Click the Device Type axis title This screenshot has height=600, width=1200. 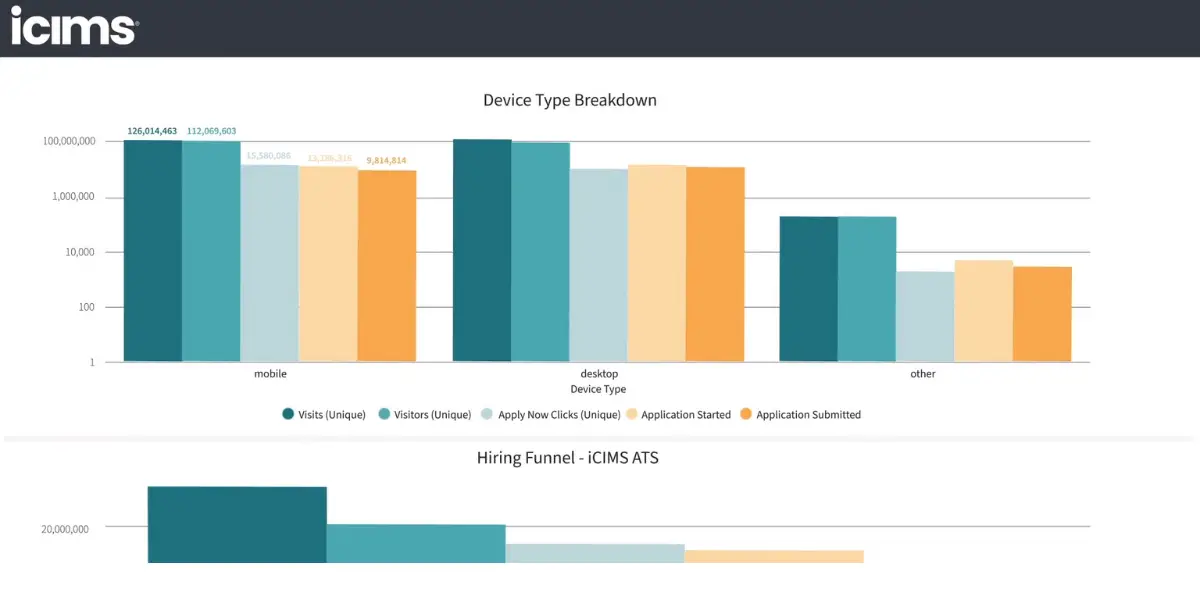[x=598, y=389]
